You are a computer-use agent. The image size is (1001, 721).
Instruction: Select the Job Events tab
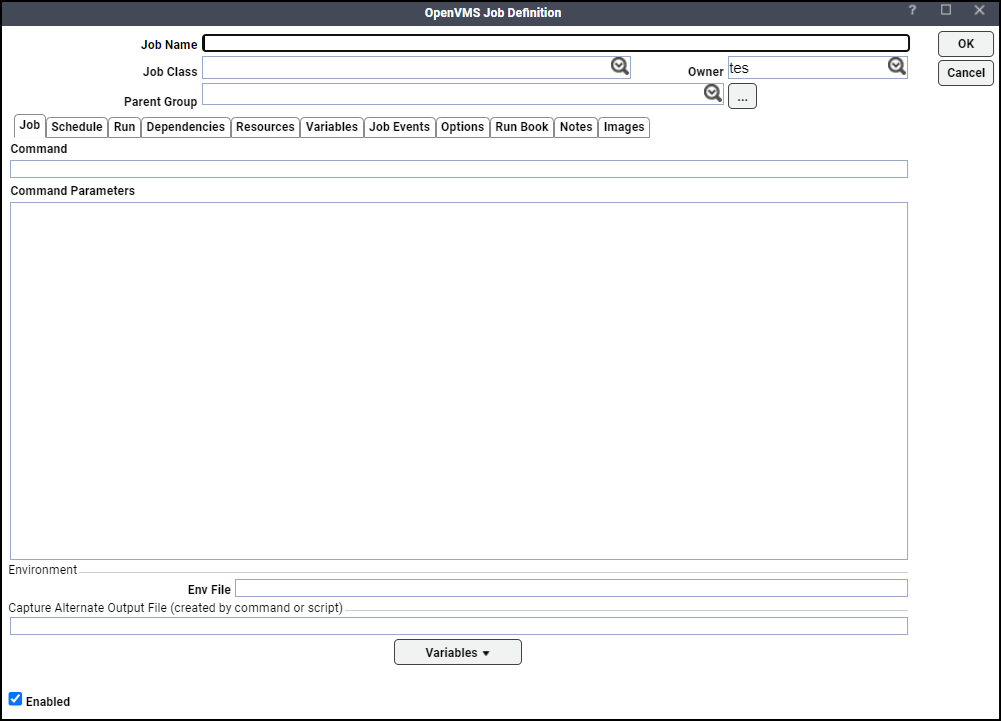[x=399, y=127]
